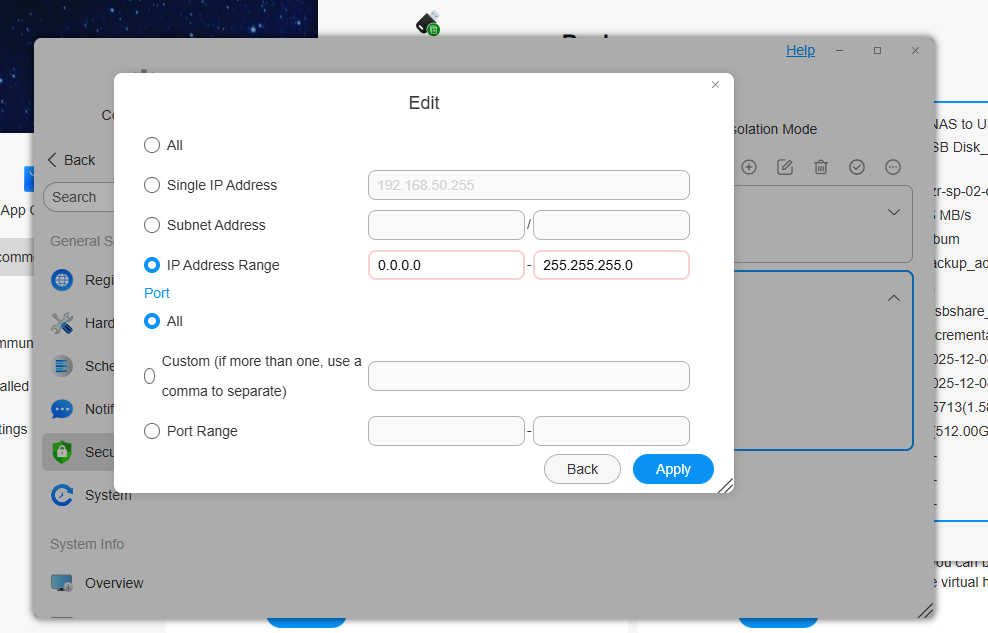Screen dimensions: 988x633
Task: Click the USB drive icon on desktop
Action: [x=428, y=23]
